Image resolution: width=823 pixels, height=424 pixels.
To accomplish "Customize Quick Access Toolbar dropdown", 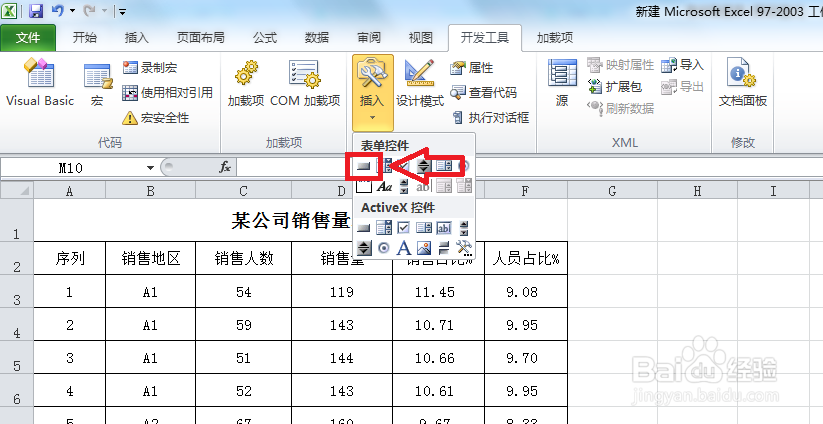I will click(x=122, y=11).
